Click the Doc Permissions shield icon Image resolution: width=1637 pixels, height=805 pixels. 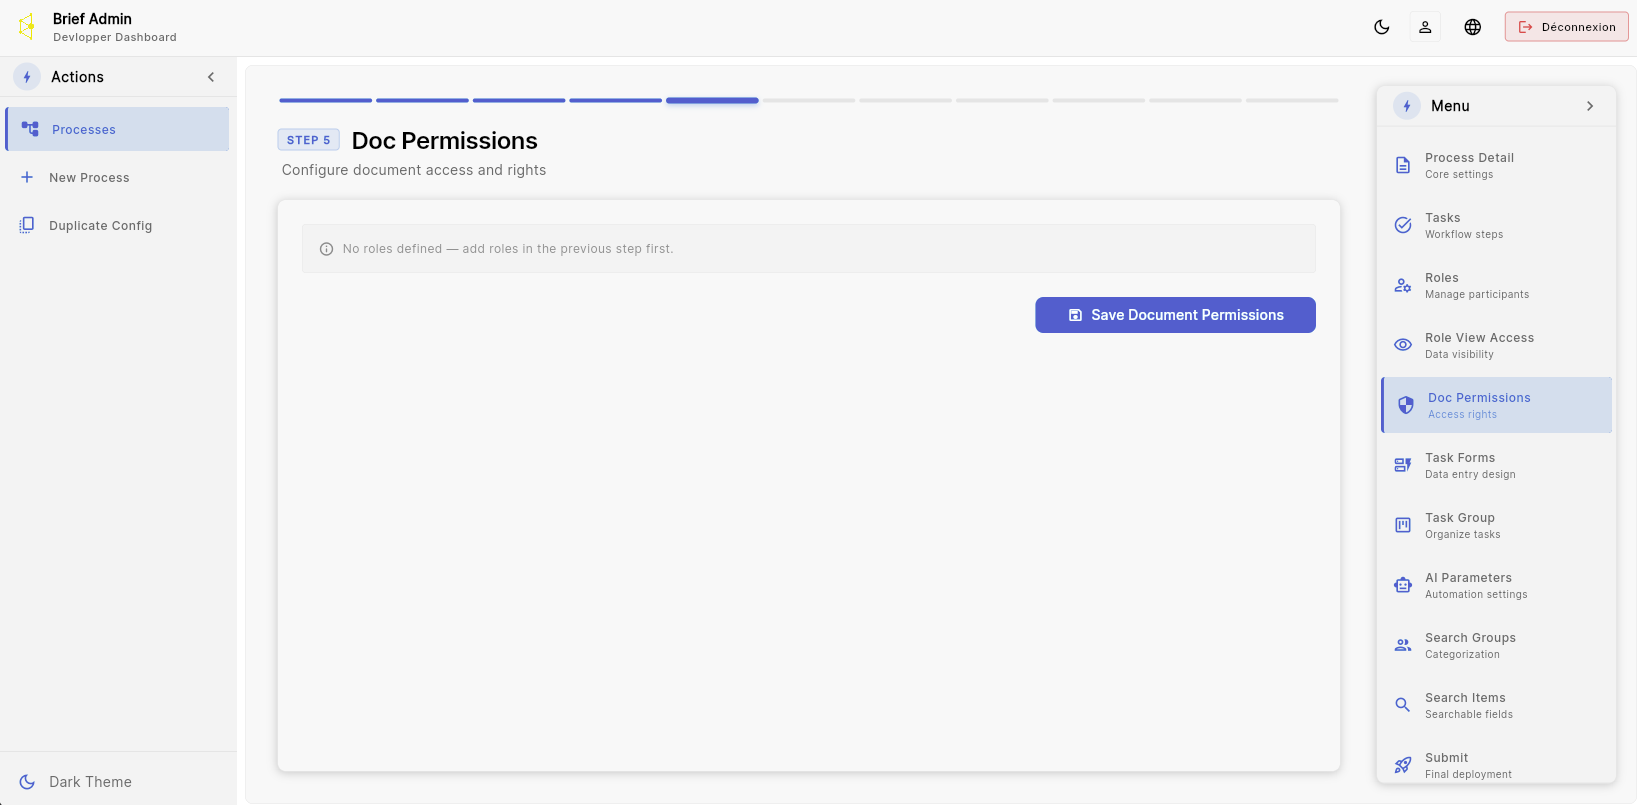point(1406,405)
